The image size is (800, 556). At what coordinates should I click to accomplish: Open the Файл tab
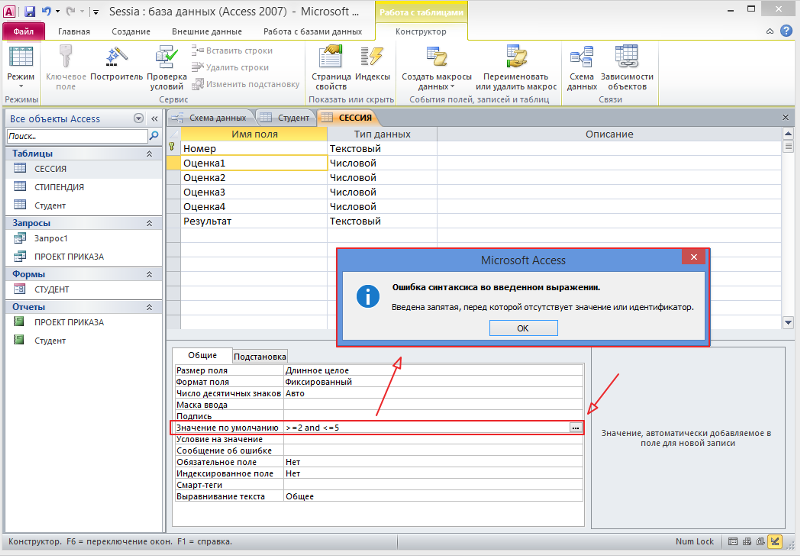(23, 32)
